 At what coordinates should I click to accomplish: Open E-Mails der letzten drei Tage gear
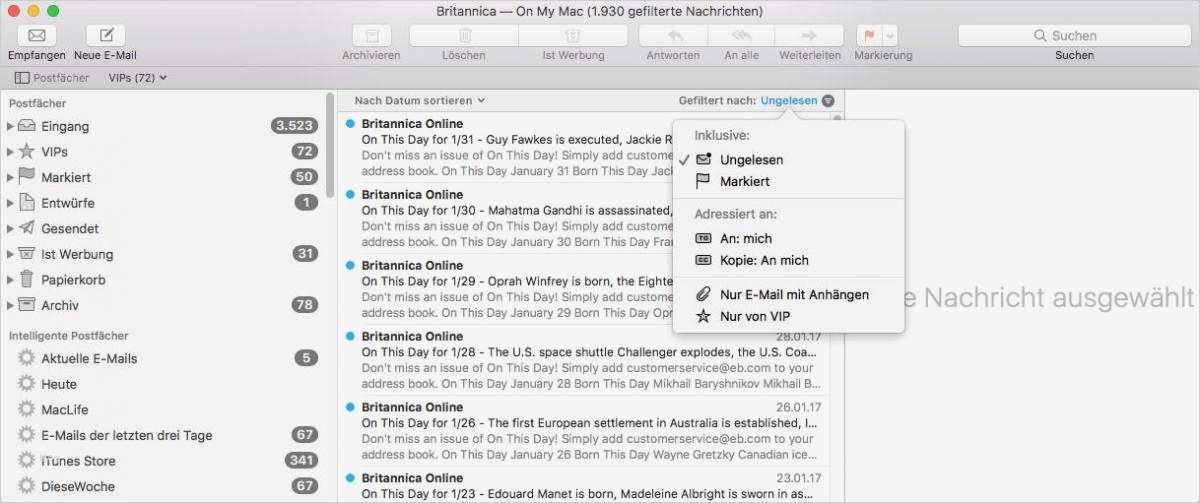pyautogui.click(x=26, y=435)
